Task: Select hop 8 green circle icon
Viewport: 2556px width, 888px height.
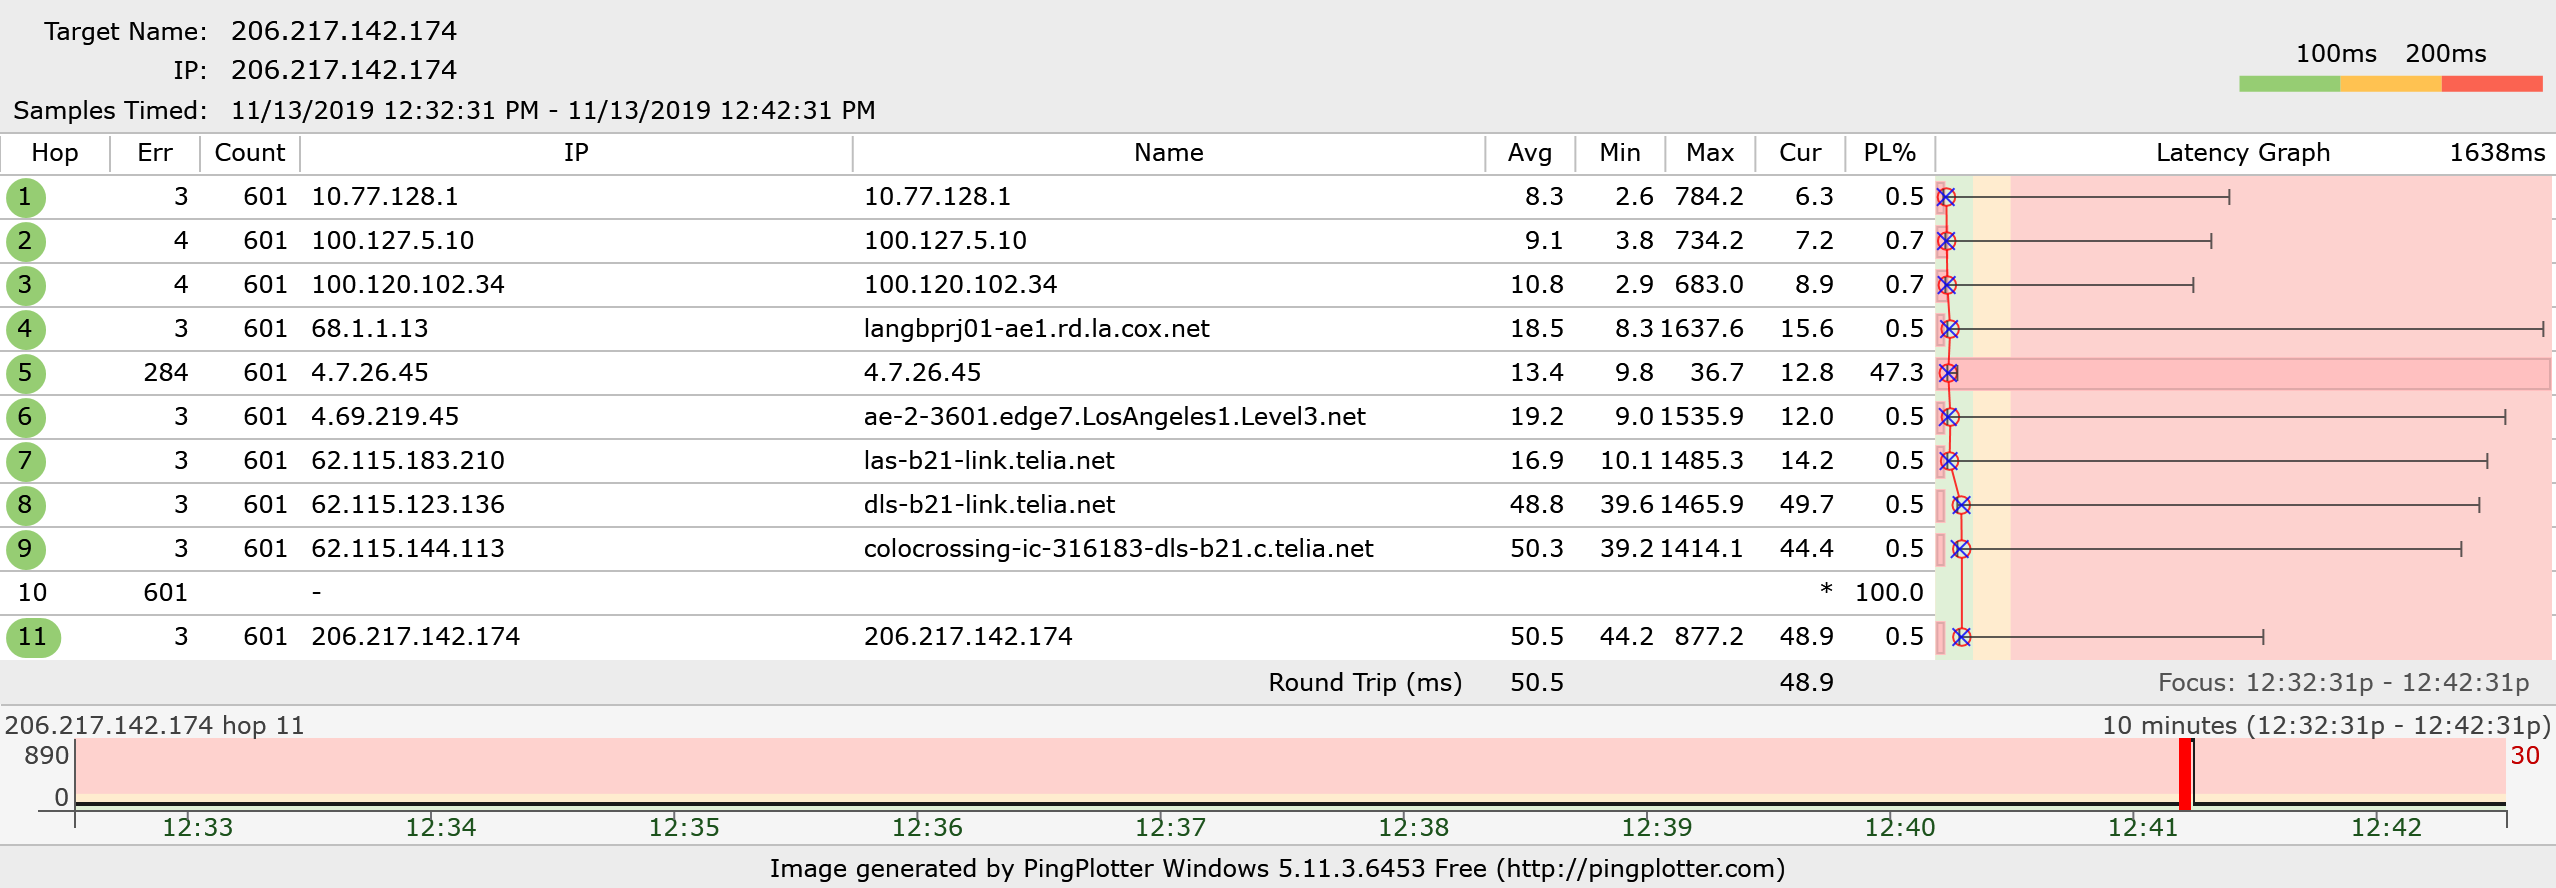Action: (25, 505)
